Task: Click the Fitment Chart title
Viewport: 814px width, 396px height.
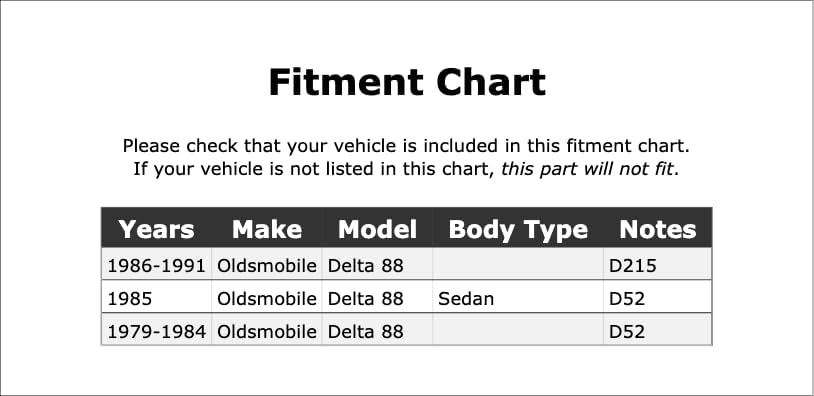Action: pyautogui.click(x=407, y=83)
